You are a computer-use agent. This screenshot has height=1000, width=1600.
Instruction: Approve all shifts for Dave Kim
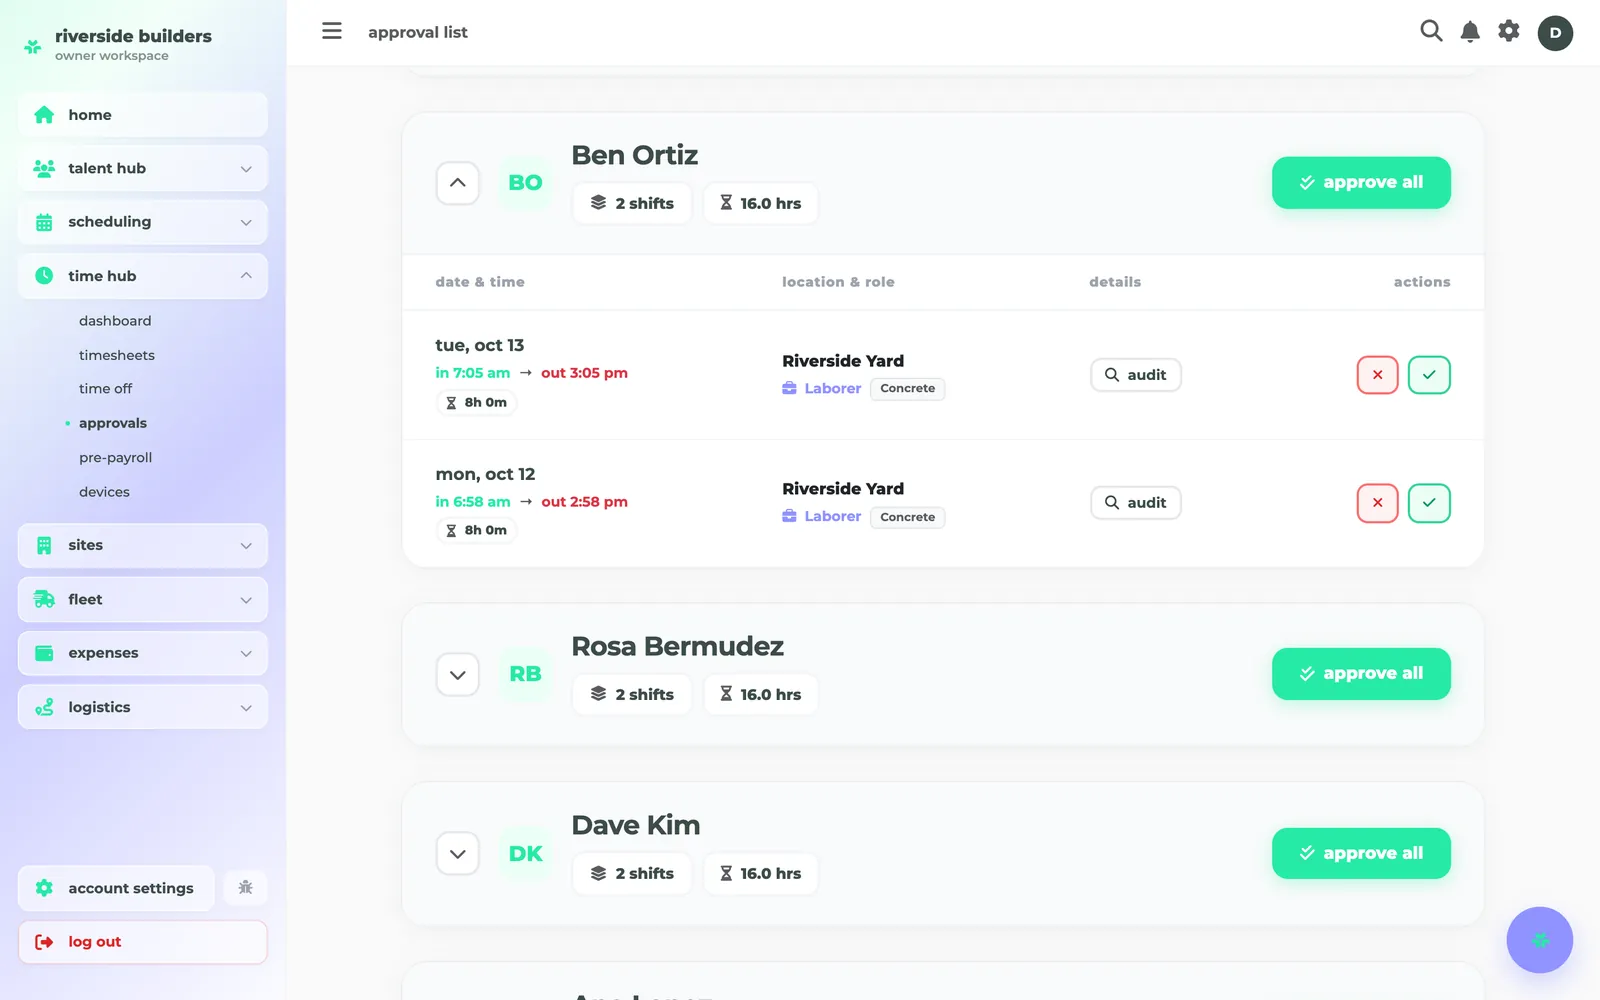[x=1361, y=853]
